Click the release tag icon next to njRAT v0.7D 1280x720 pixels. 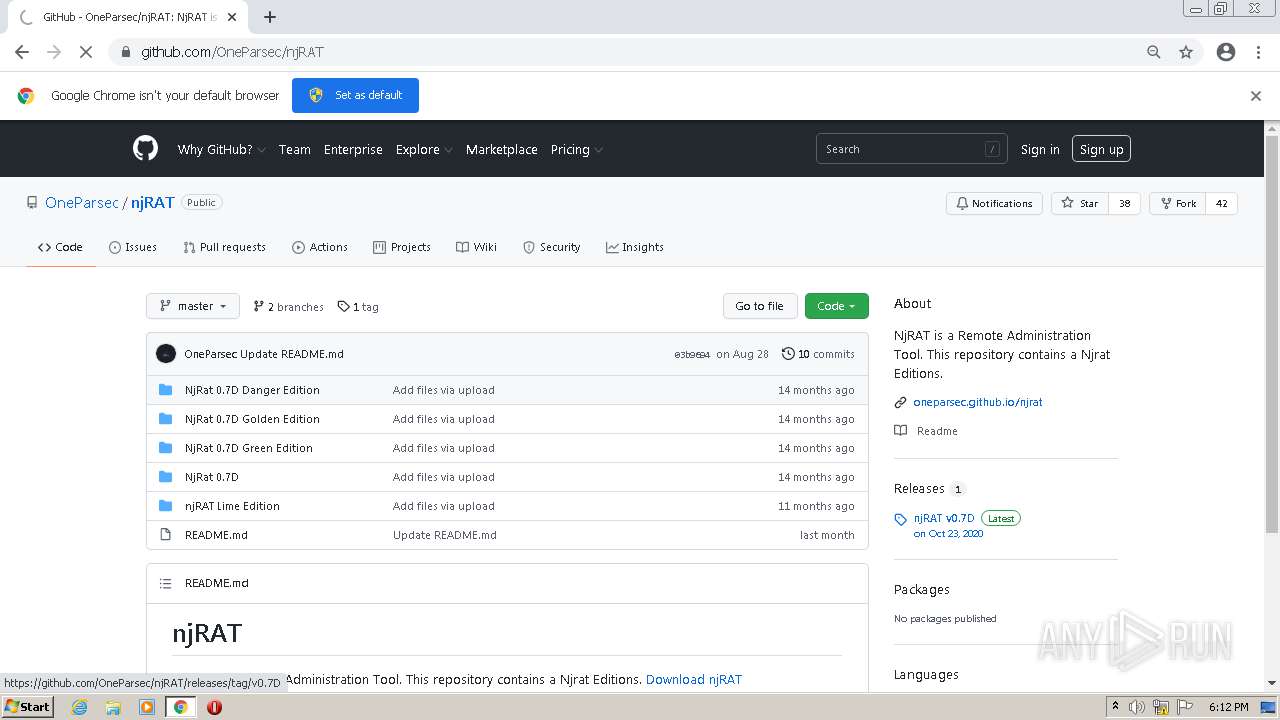point(901,520)
